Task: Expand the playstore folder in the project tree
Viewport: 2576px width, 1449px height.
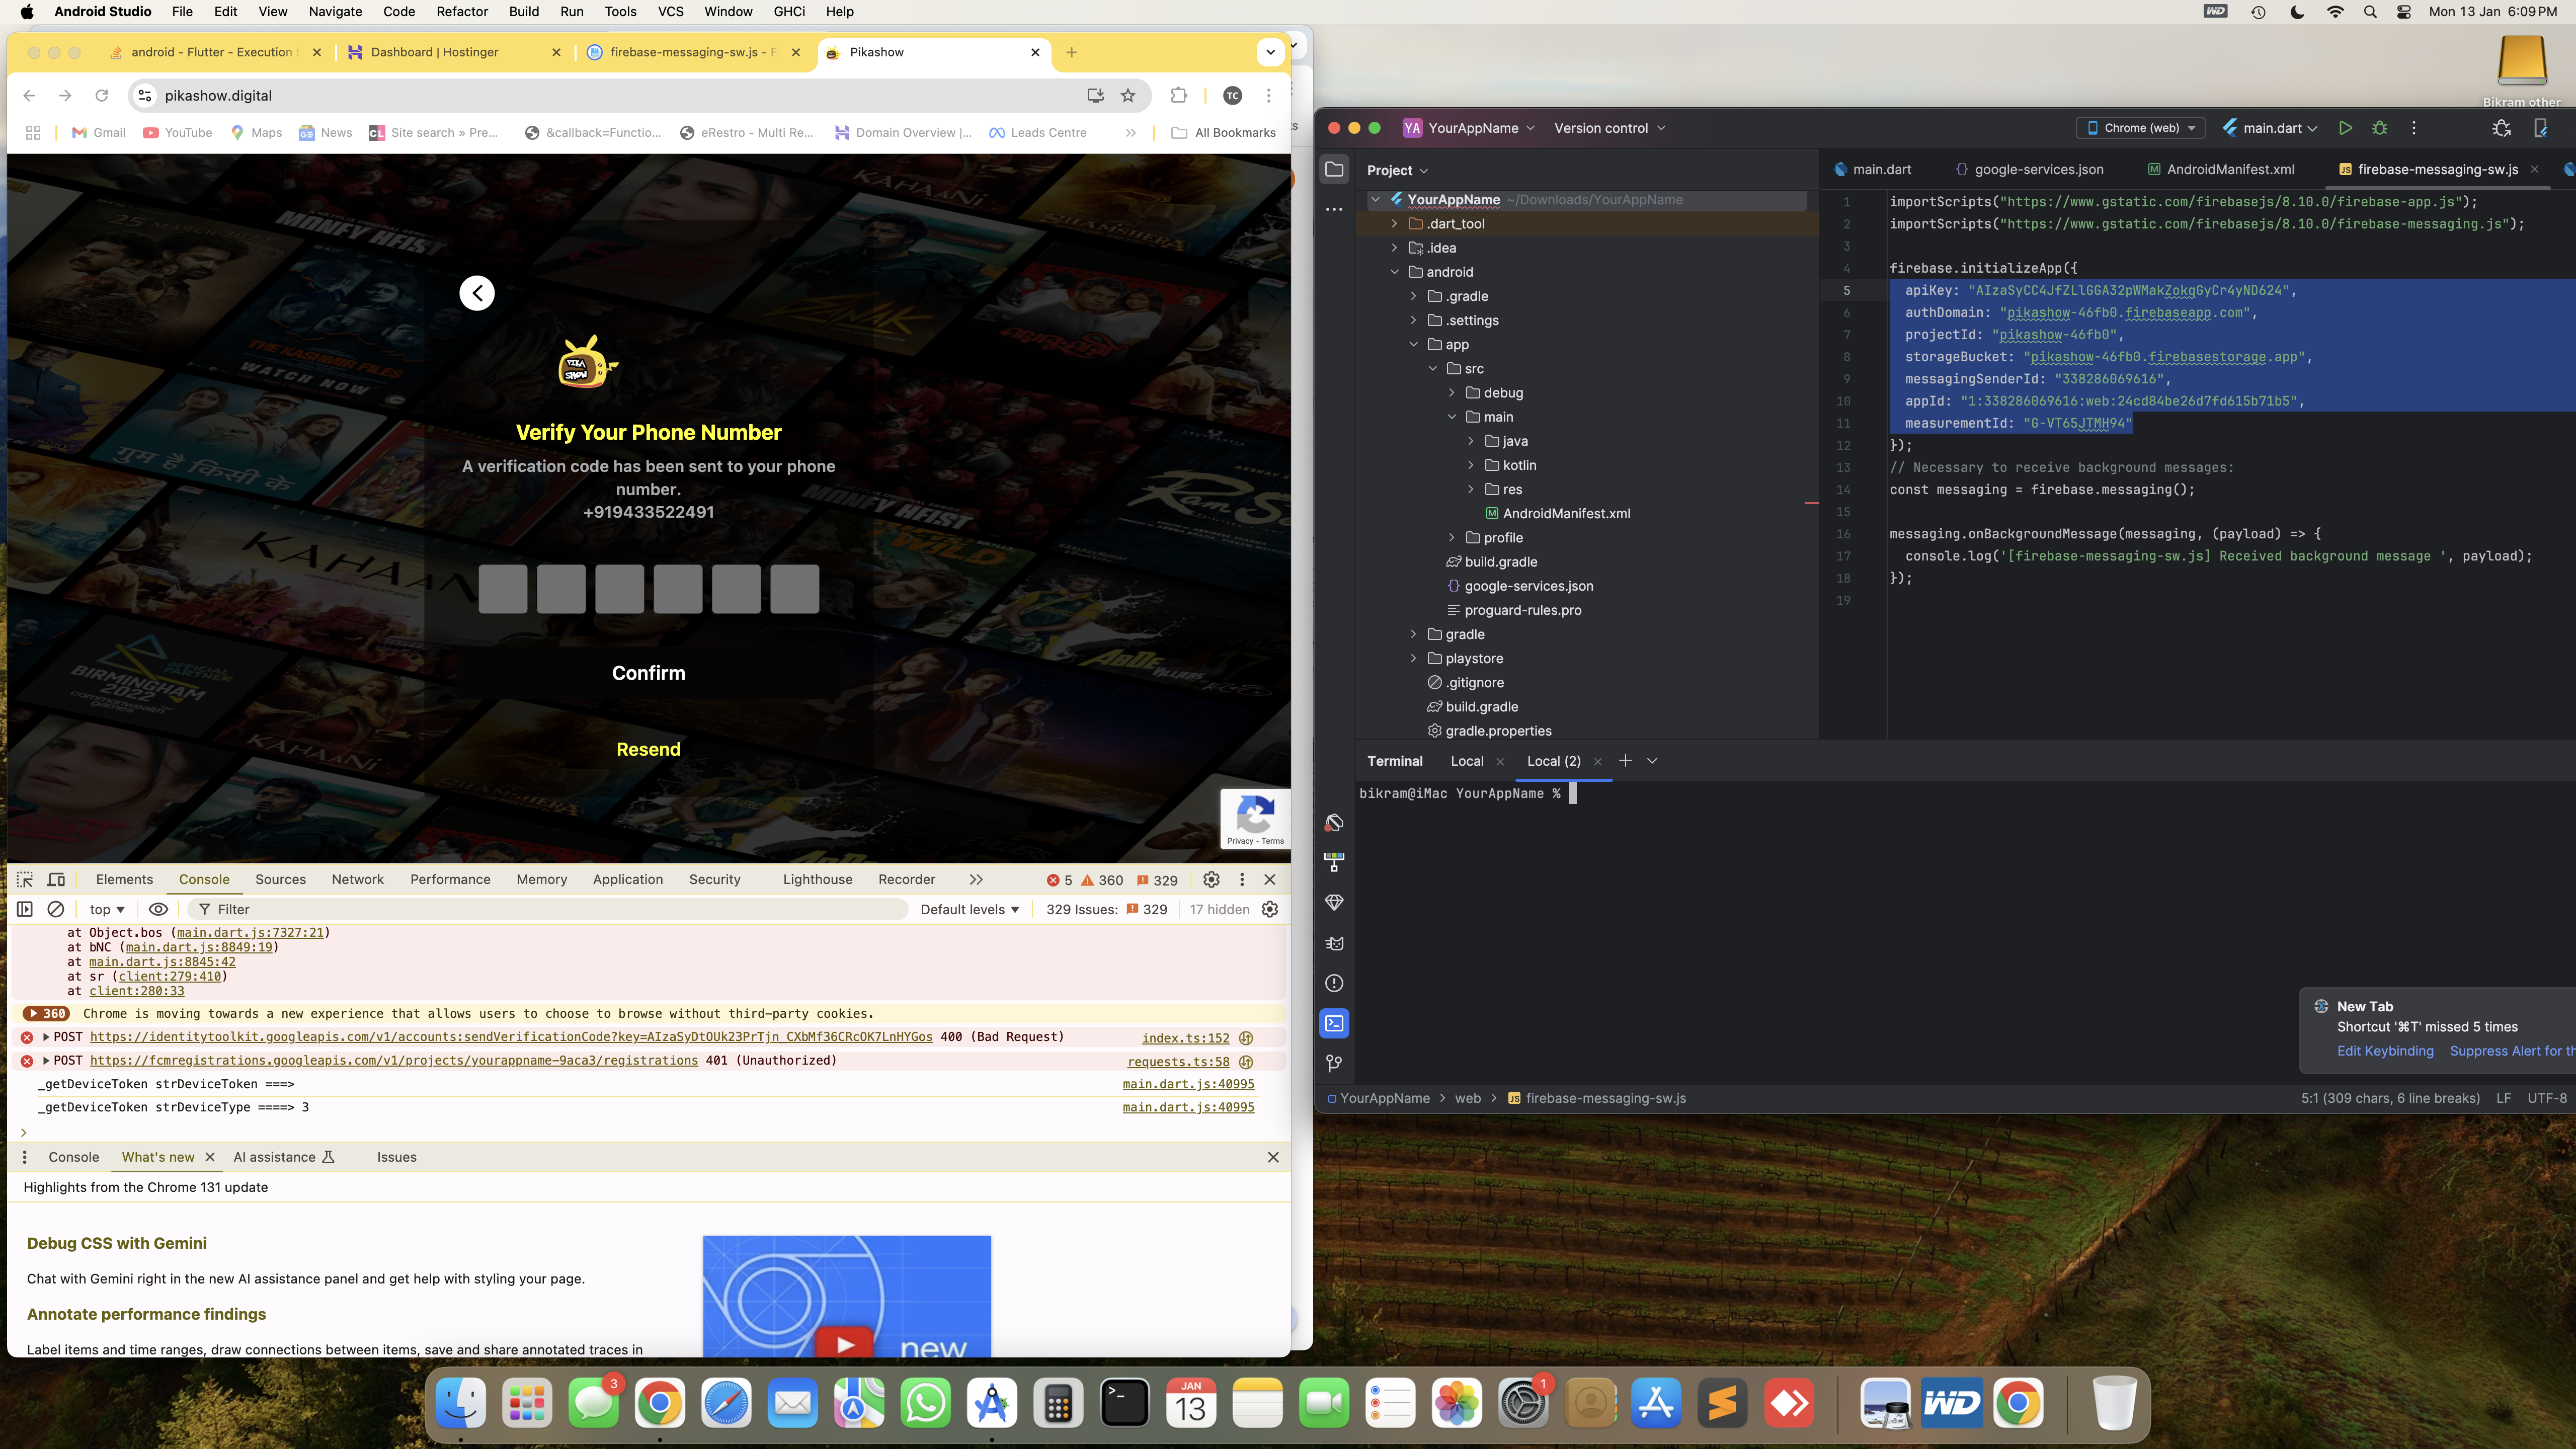Action: click(1414, 658)
